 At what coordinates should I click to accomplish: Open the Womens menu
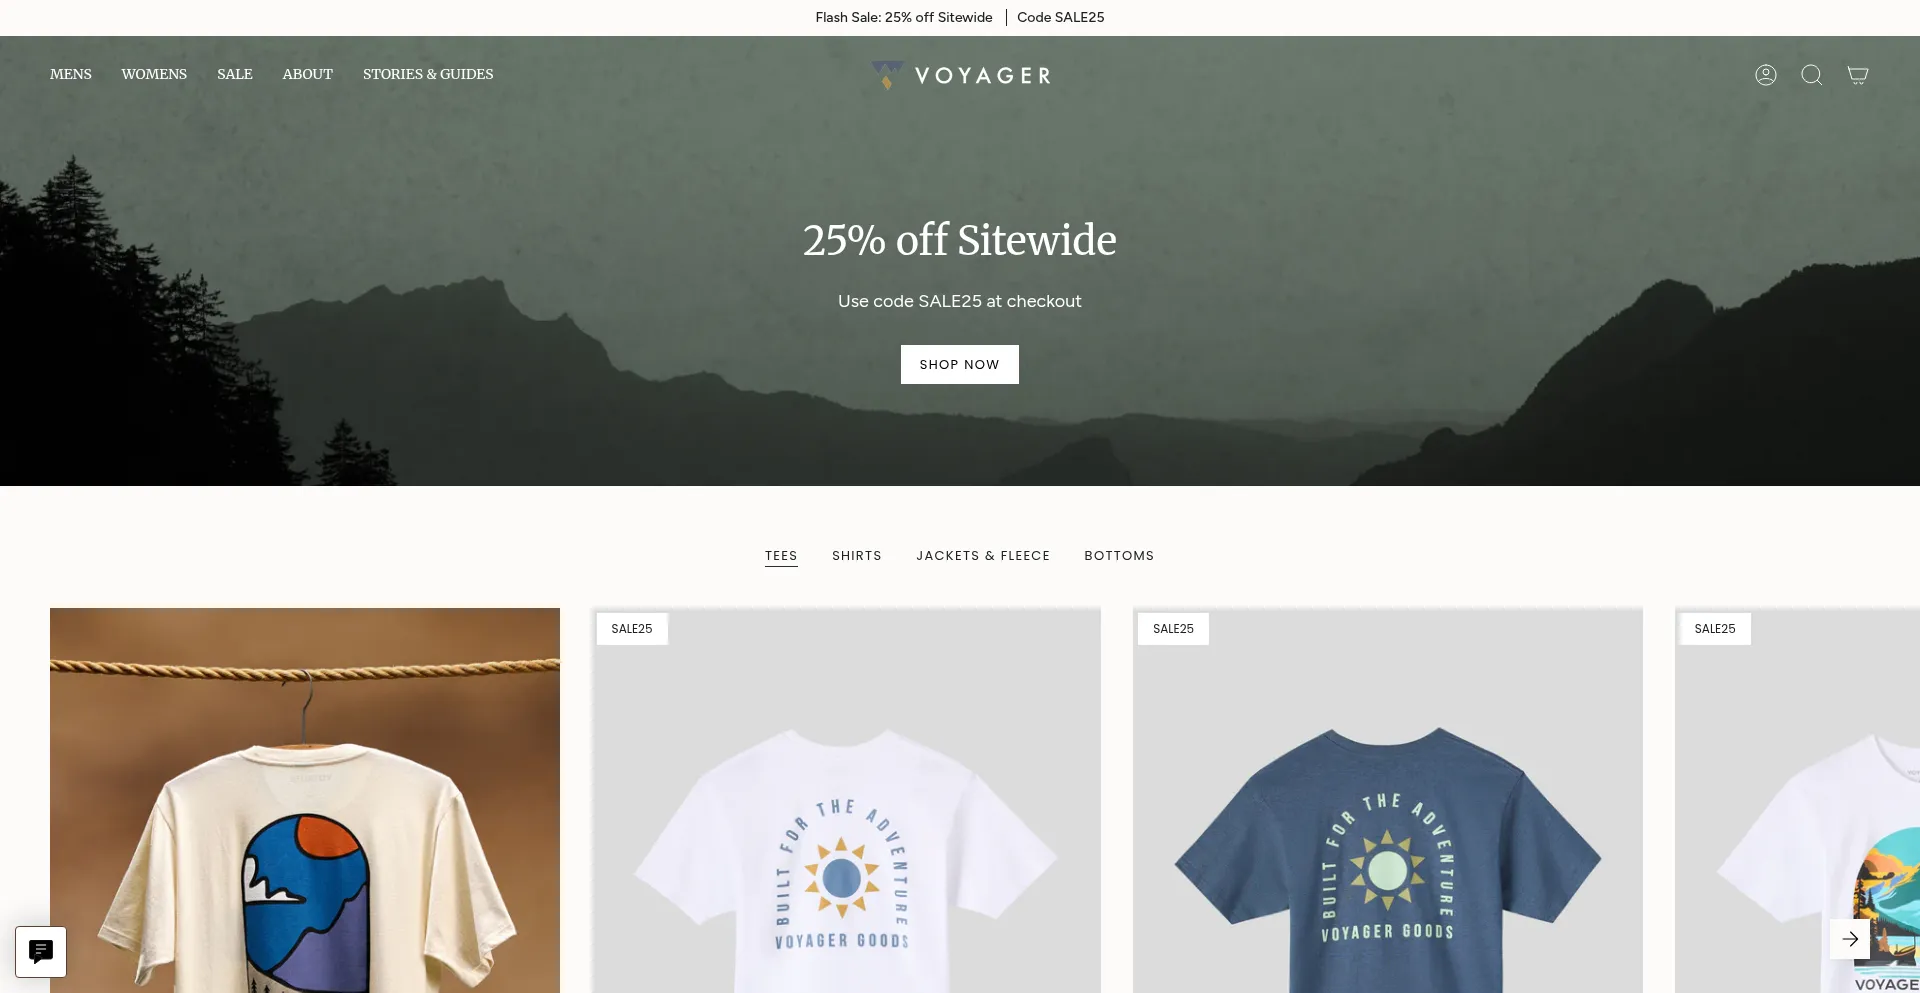(x=154, y=74)
